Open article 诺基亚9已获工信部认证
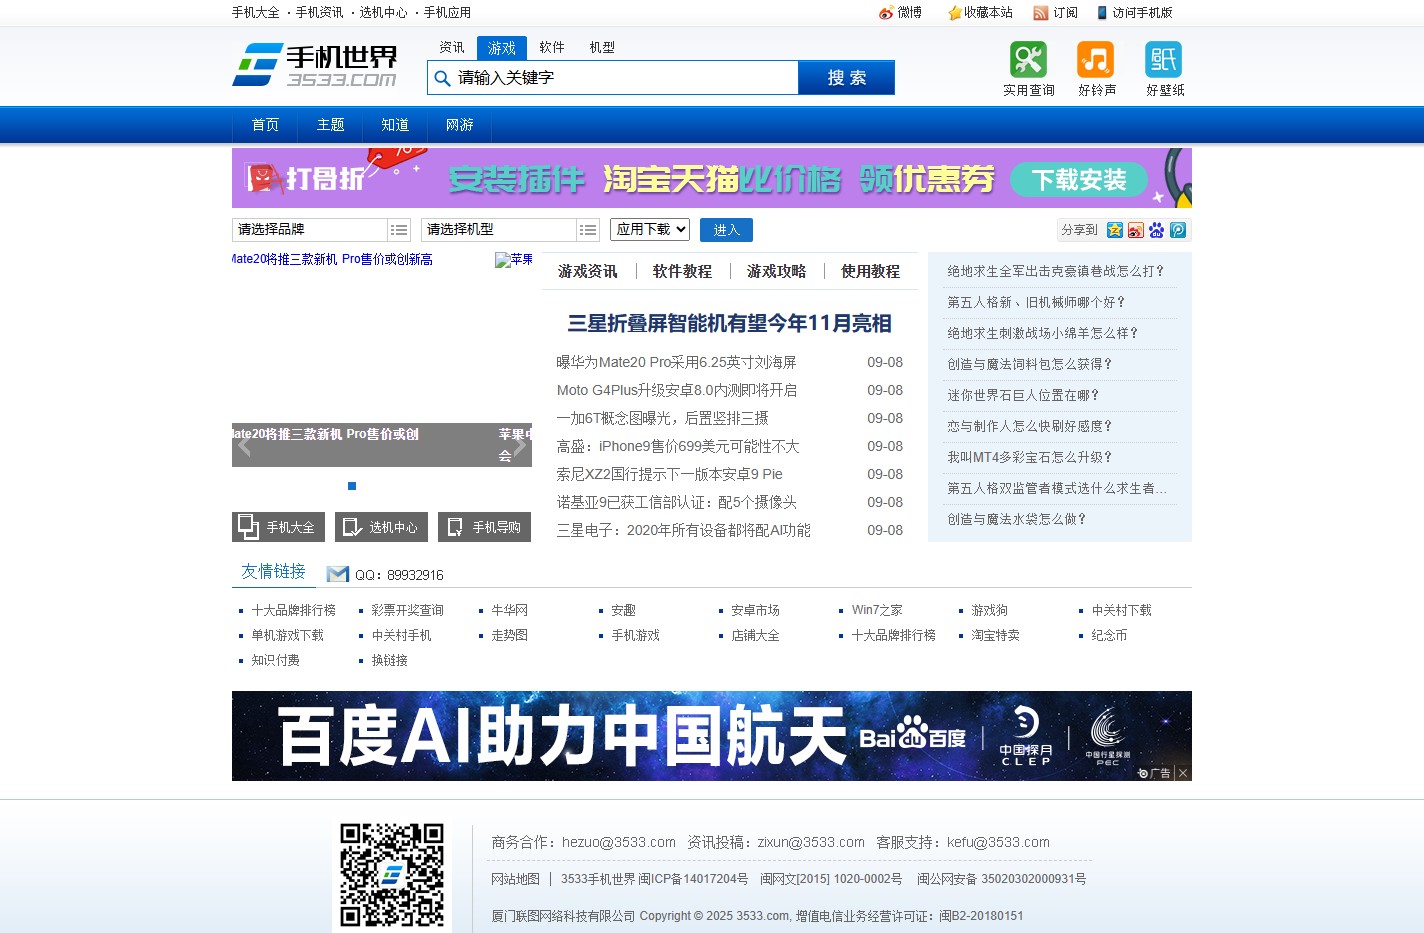 [676, 502]
